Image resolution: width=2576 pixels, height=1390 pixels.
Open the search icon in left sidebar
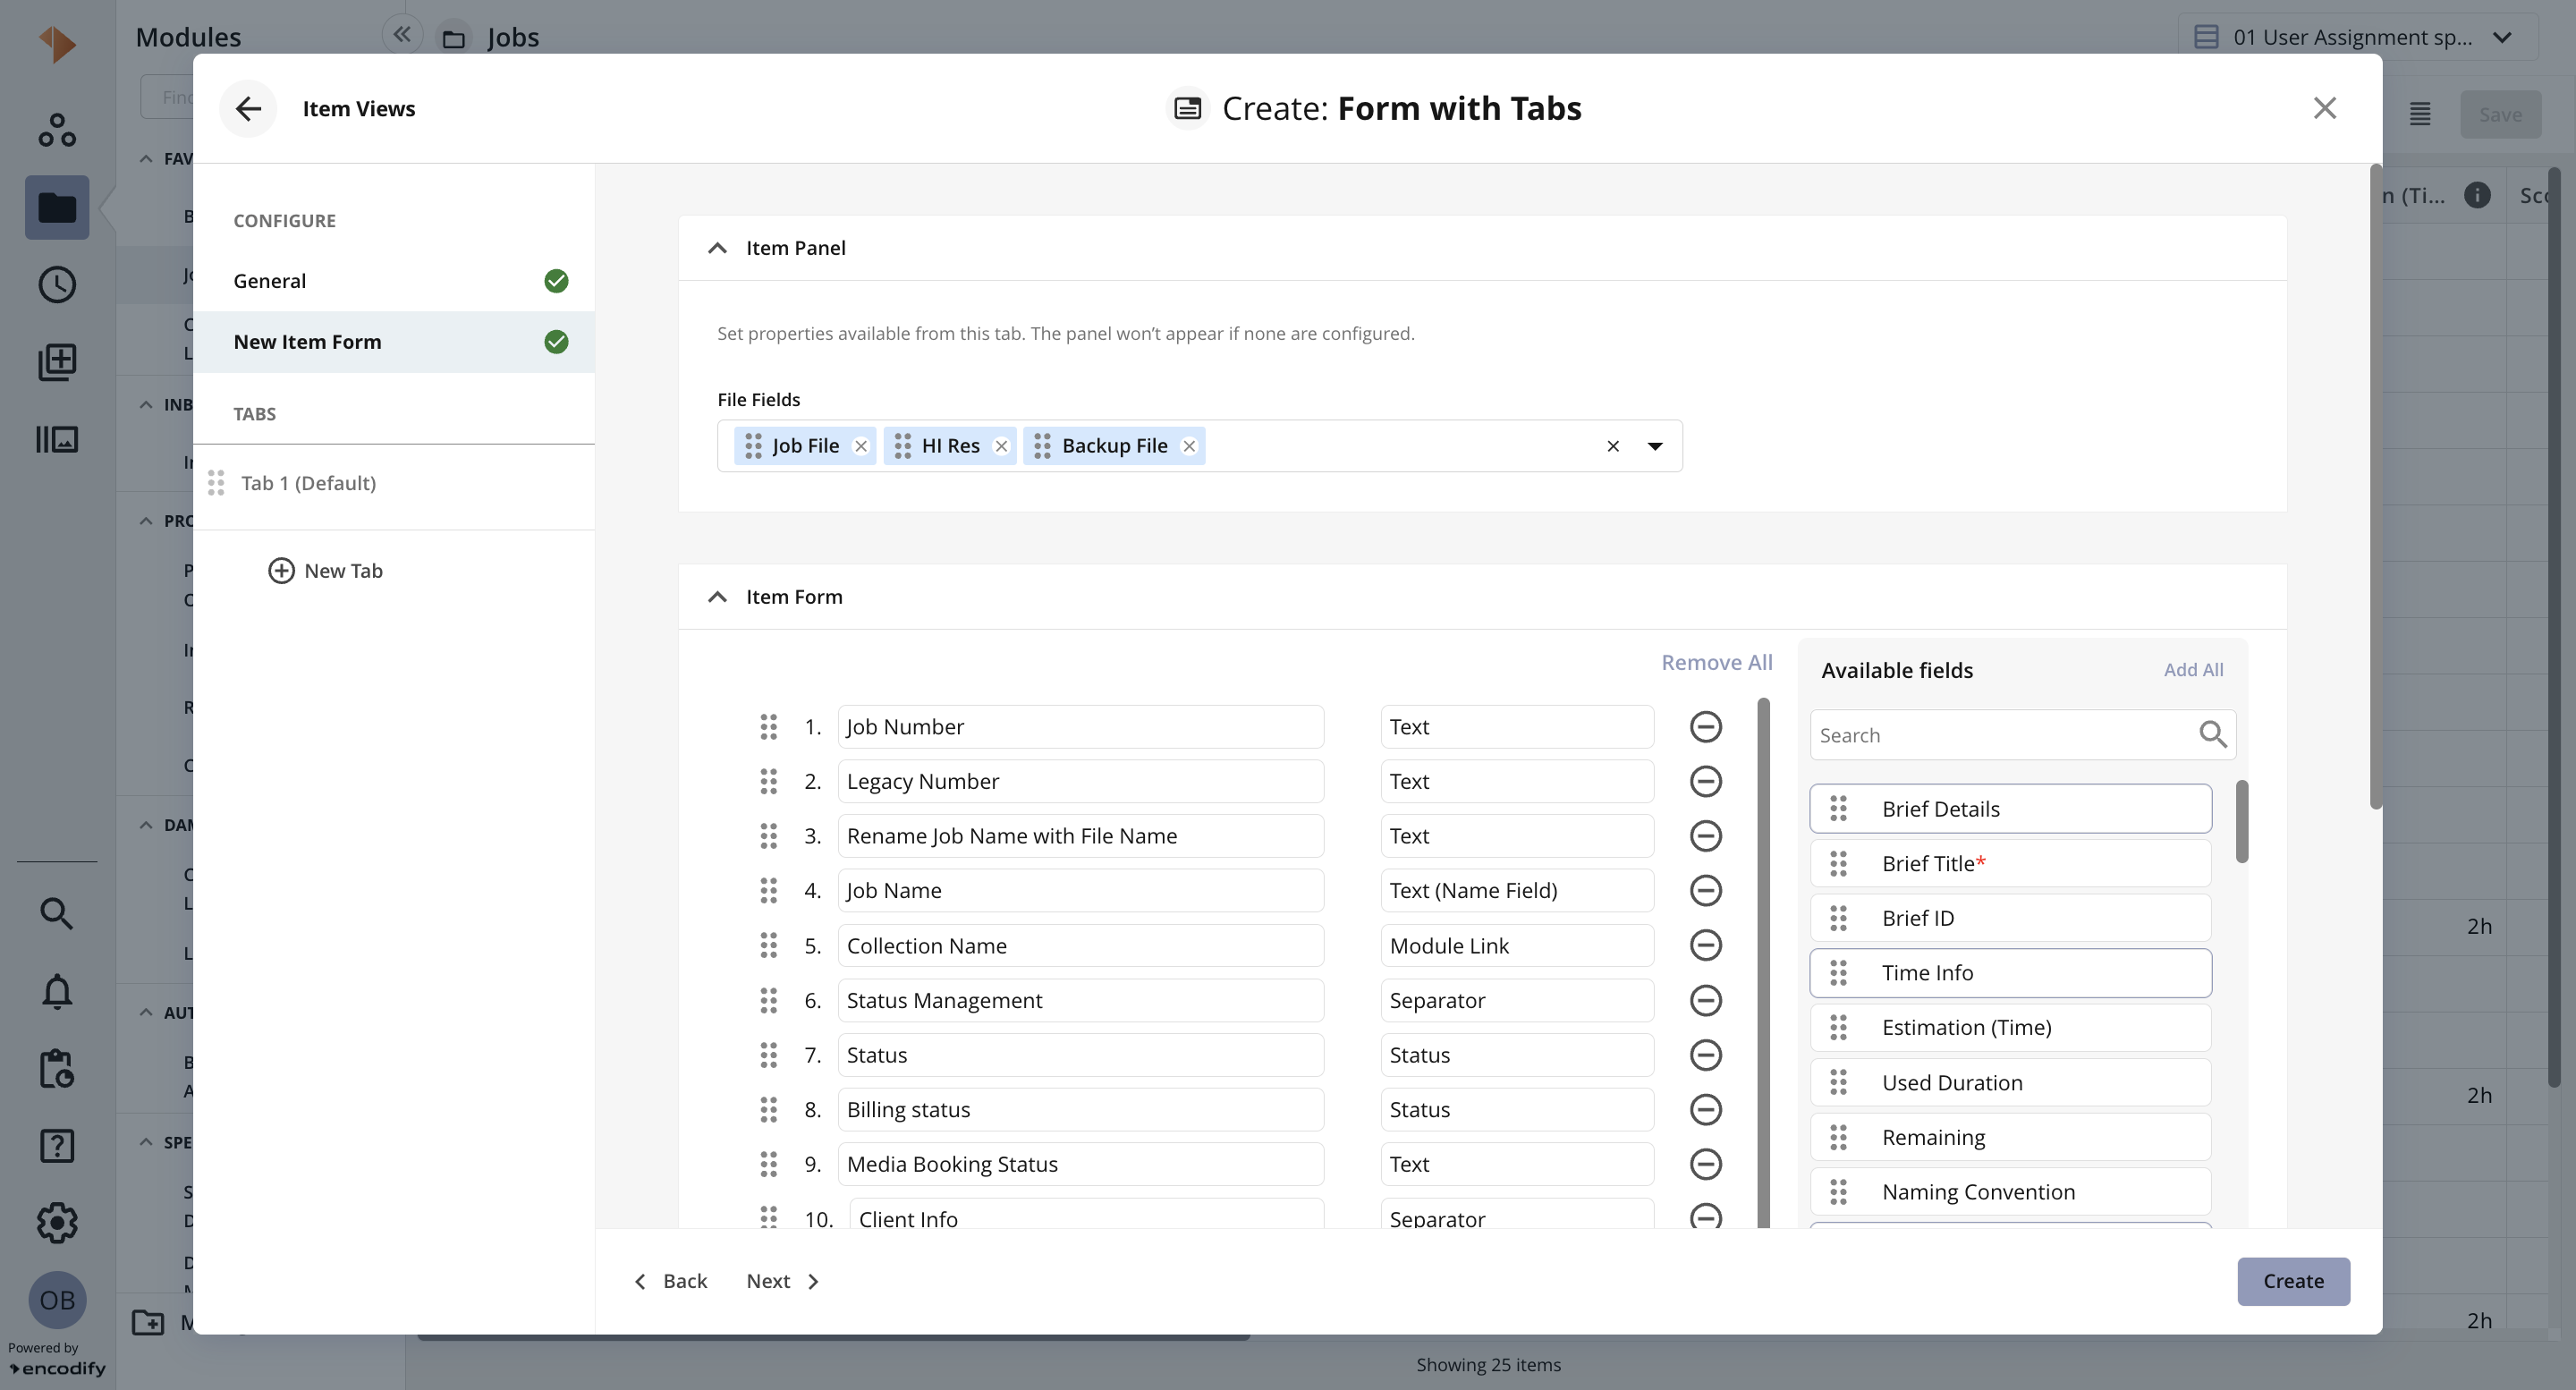[57, 913]
